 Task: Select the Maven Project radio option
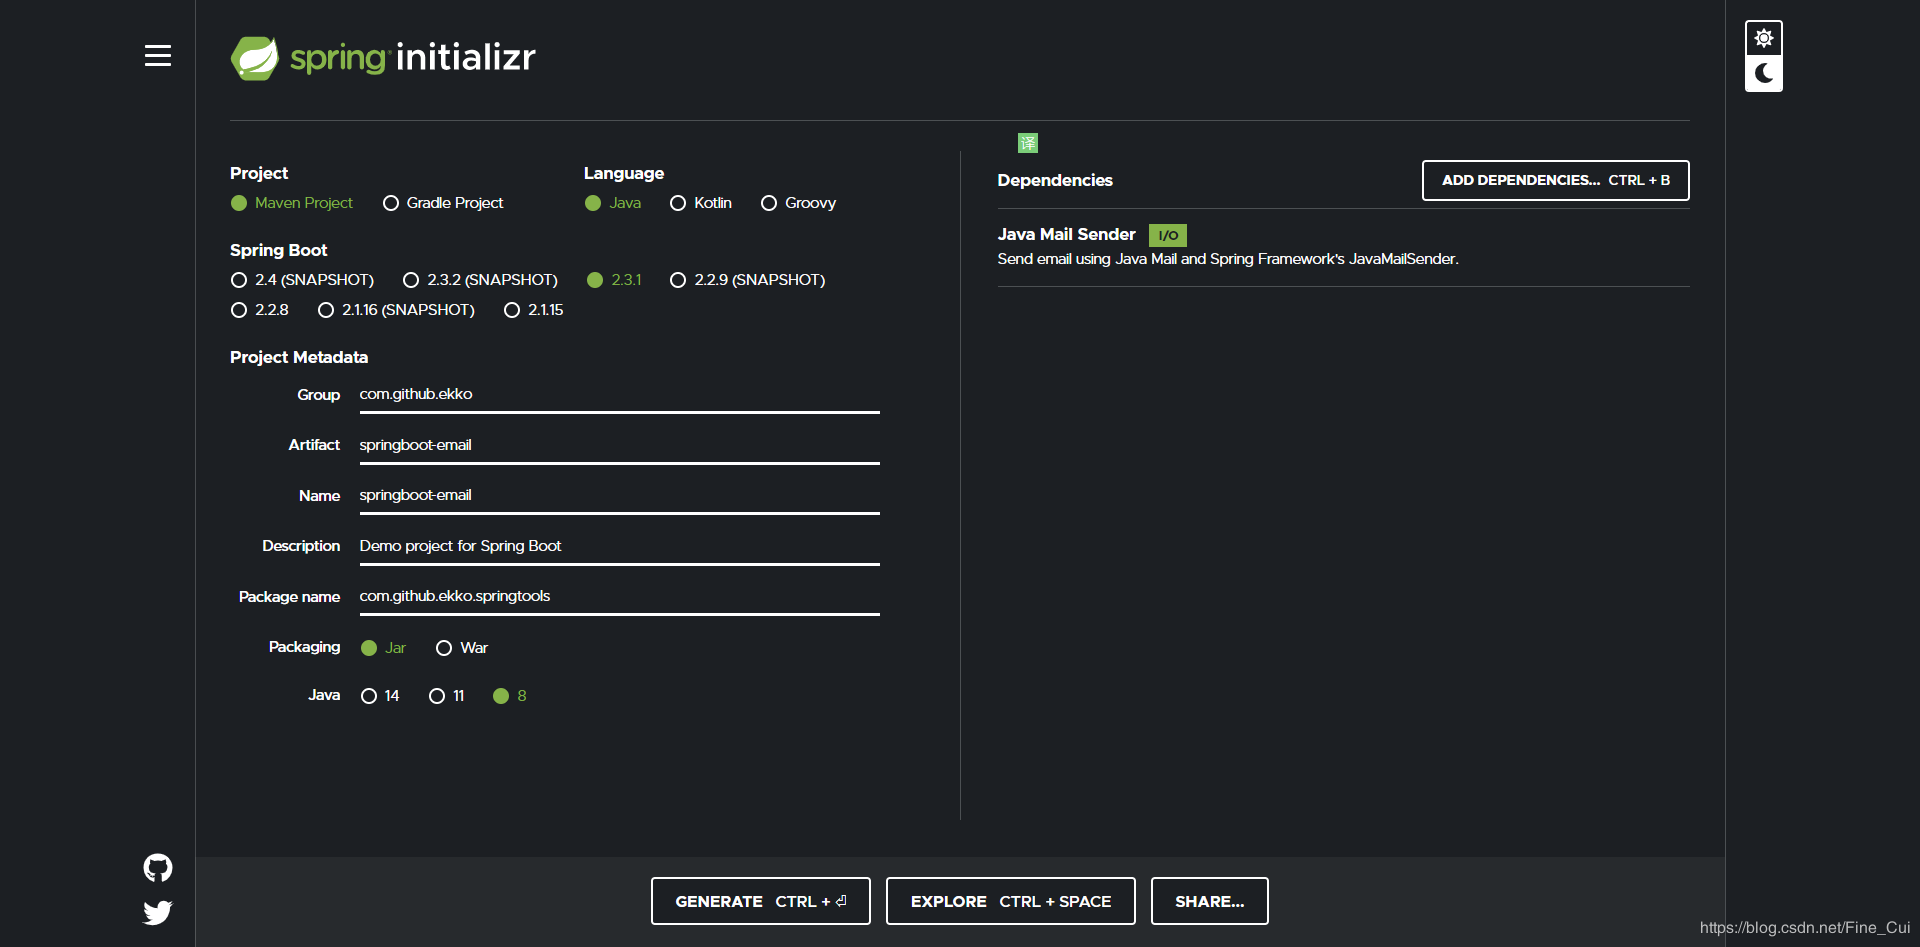[x=292, y=203]
